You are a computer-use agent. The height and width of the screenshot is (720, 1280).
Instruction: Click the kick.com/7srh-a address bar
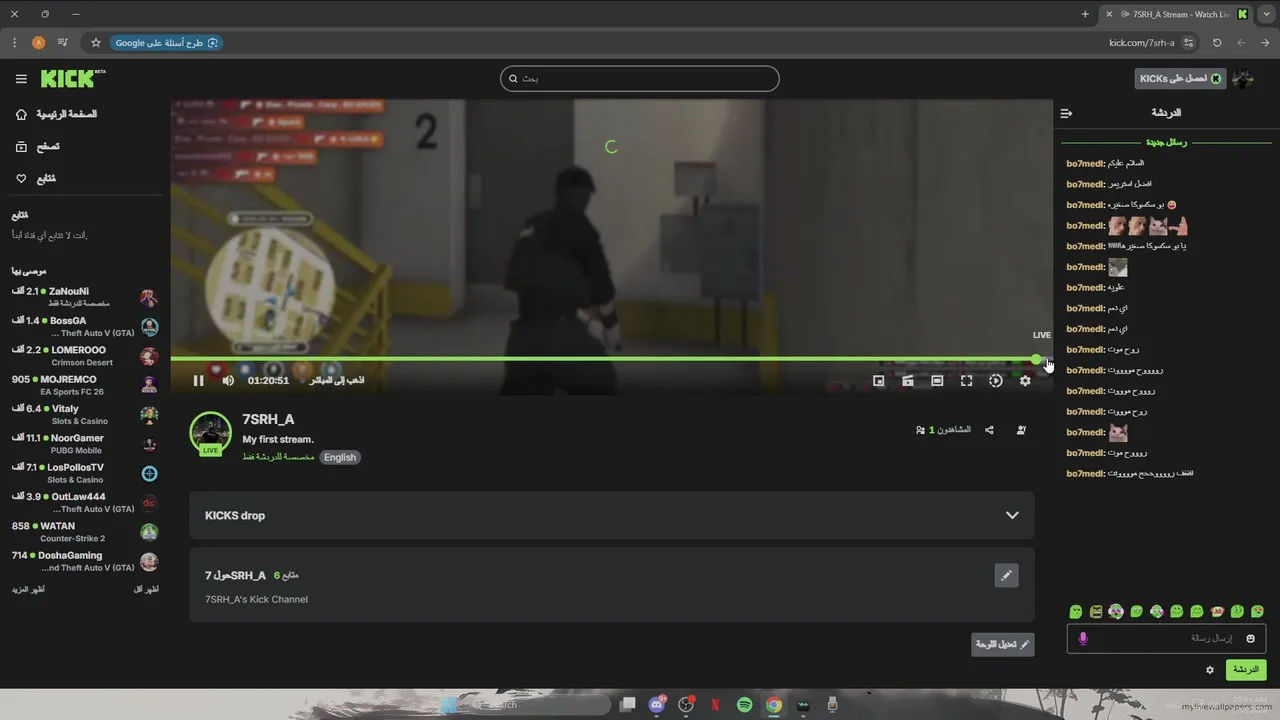pyautogui.click(x=1141, y=43)
